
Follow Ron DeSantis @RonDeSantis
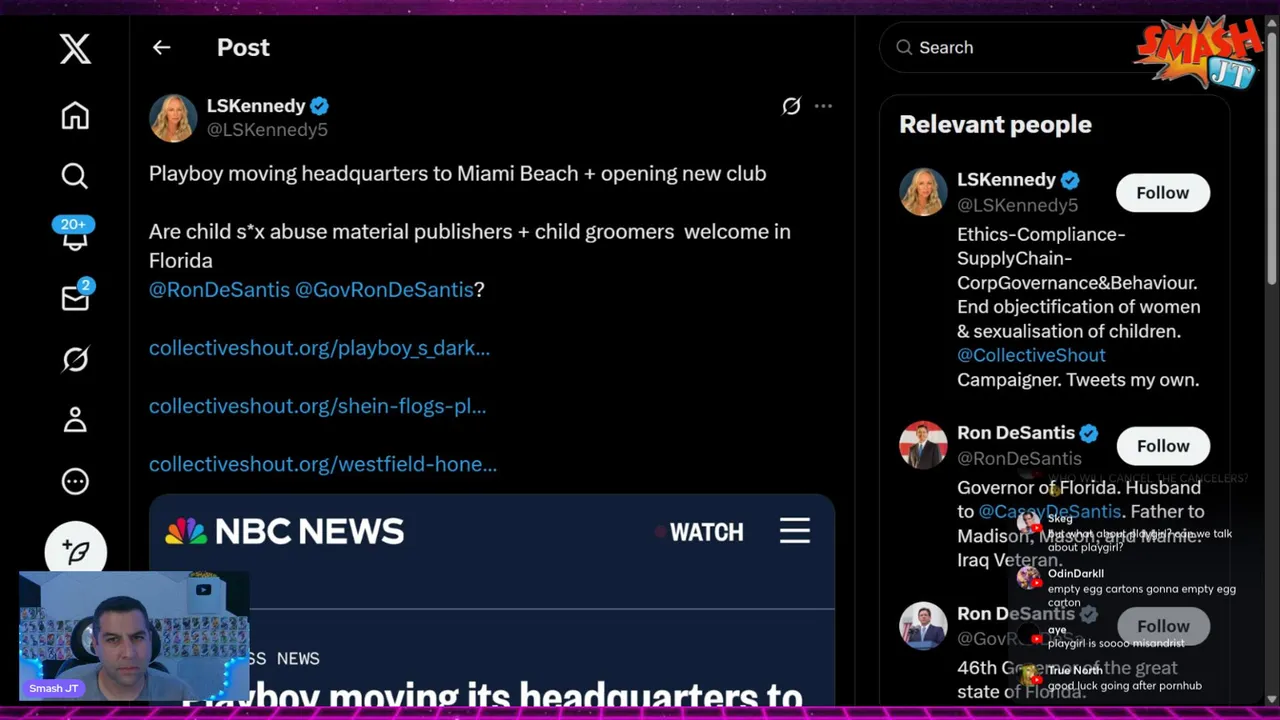1162,446
